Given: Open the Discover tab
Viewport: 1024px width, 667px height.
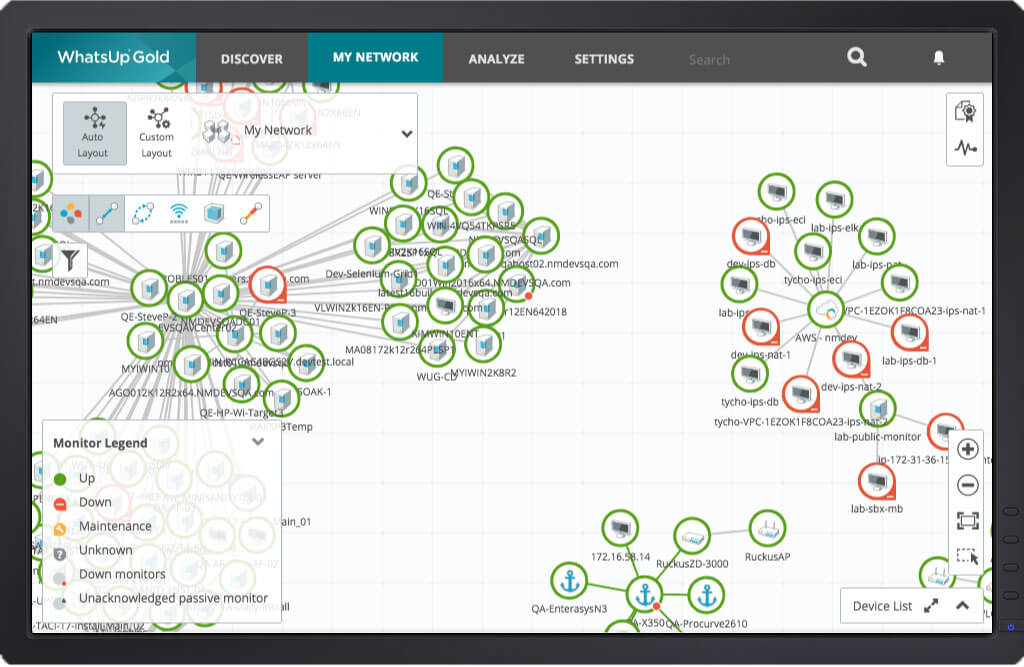Looking at the screenshot, I should (x=251, y=59).
